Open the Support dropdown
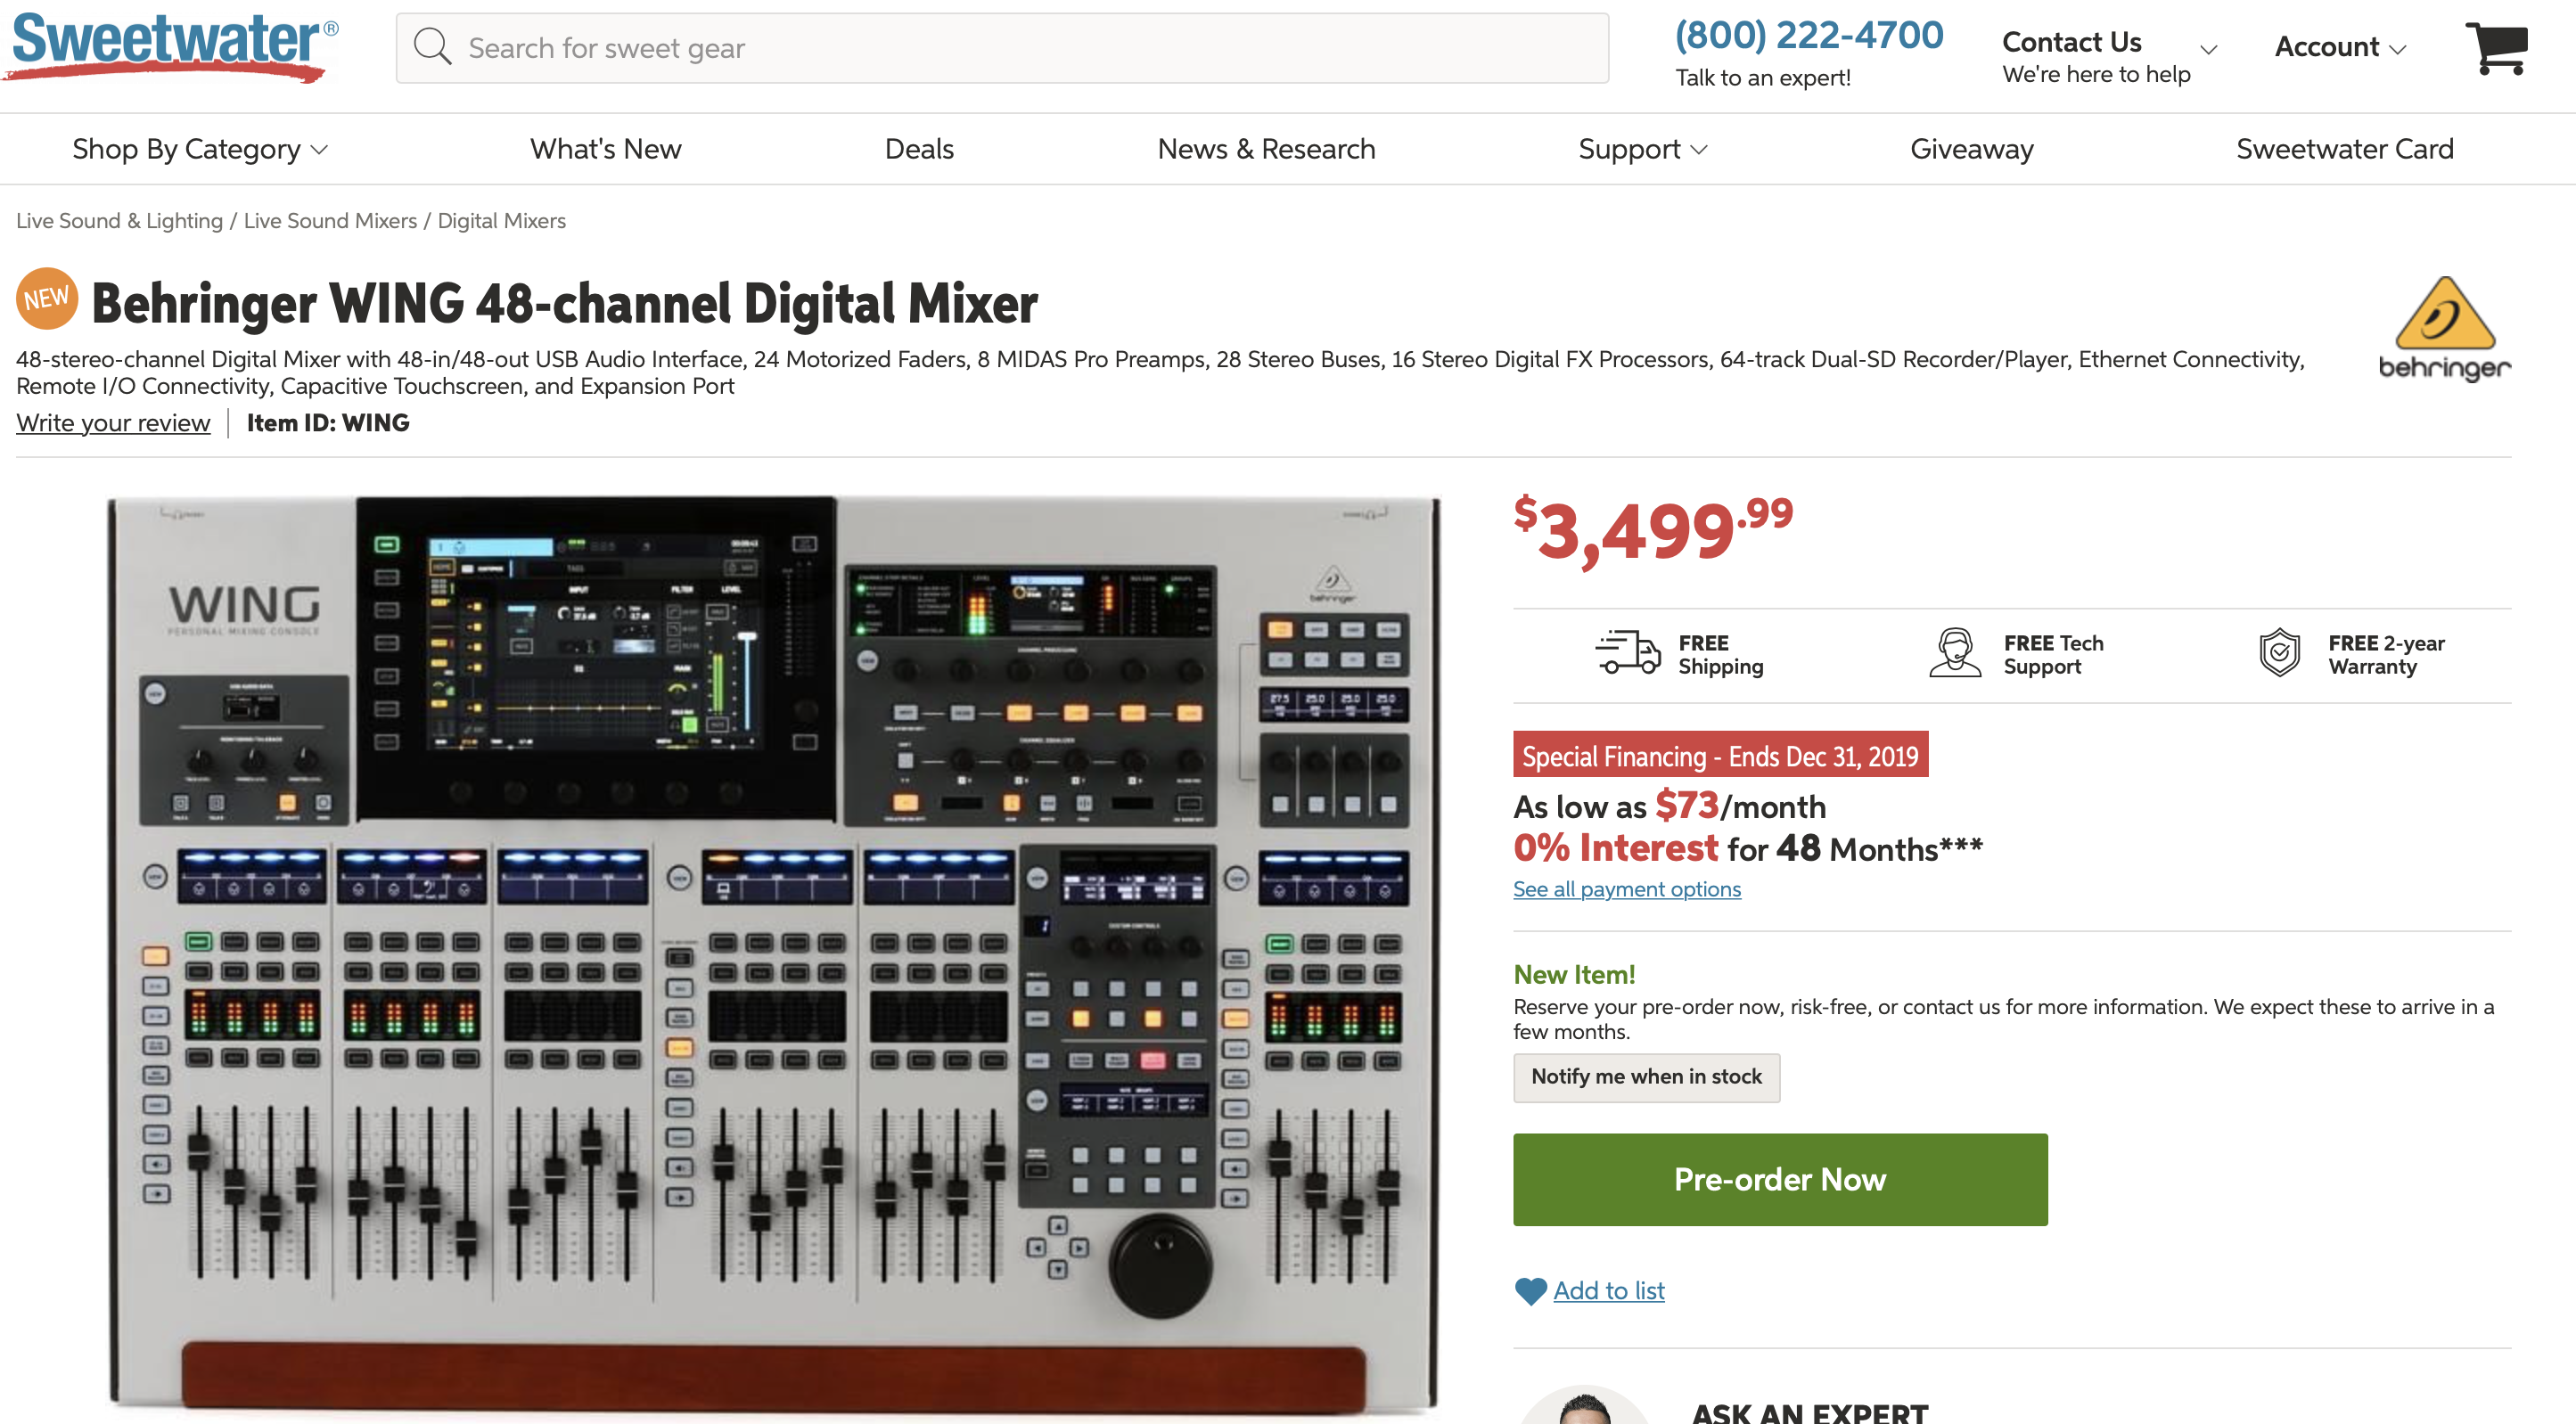 point(1642,149)
